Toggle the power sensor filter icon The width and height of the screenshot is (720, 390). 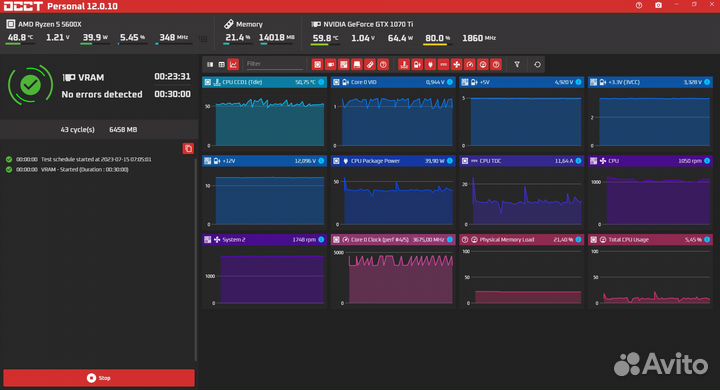(430, 65)
